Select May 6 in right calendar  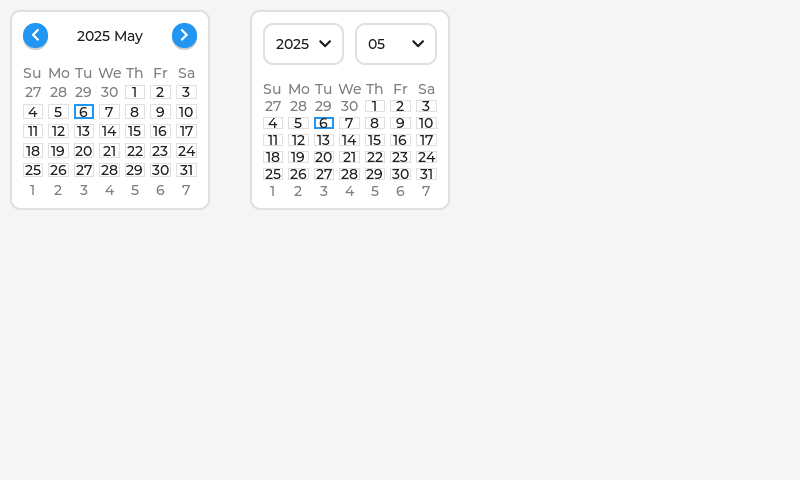coord(323,123)
